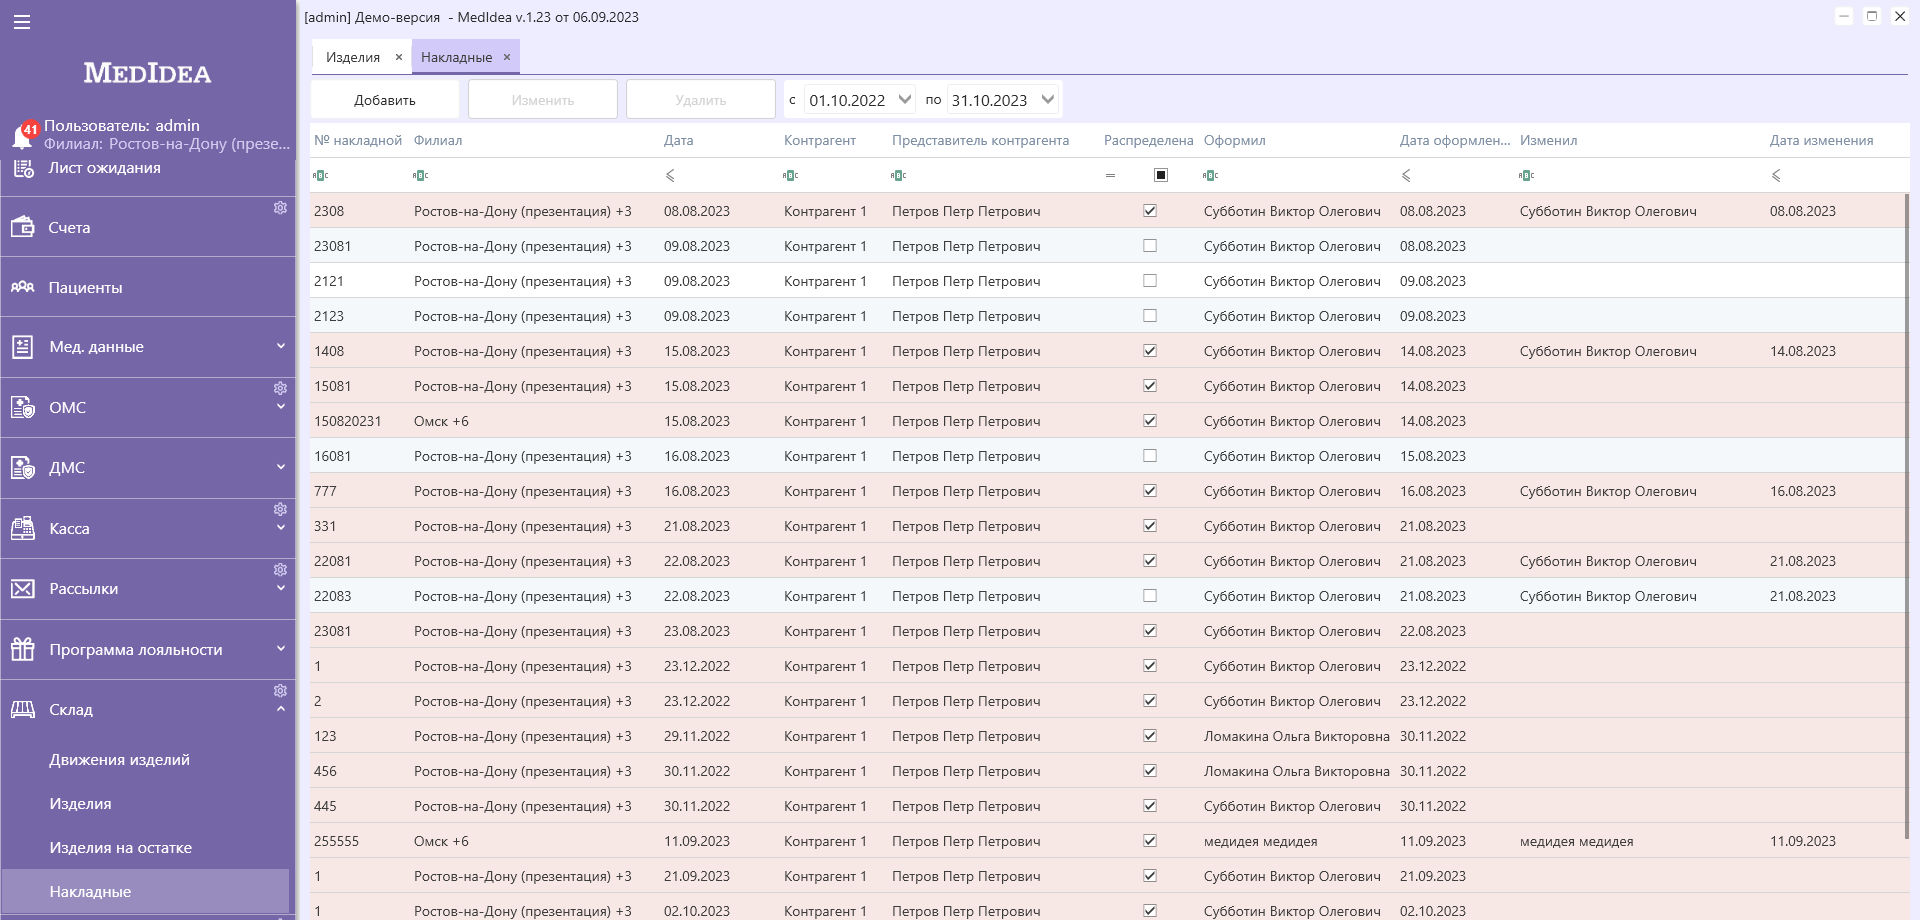The width and height of the screenshot is (1920, 920).
Task: Open the hamburger menu icon
Action: [x=22, y=22]
